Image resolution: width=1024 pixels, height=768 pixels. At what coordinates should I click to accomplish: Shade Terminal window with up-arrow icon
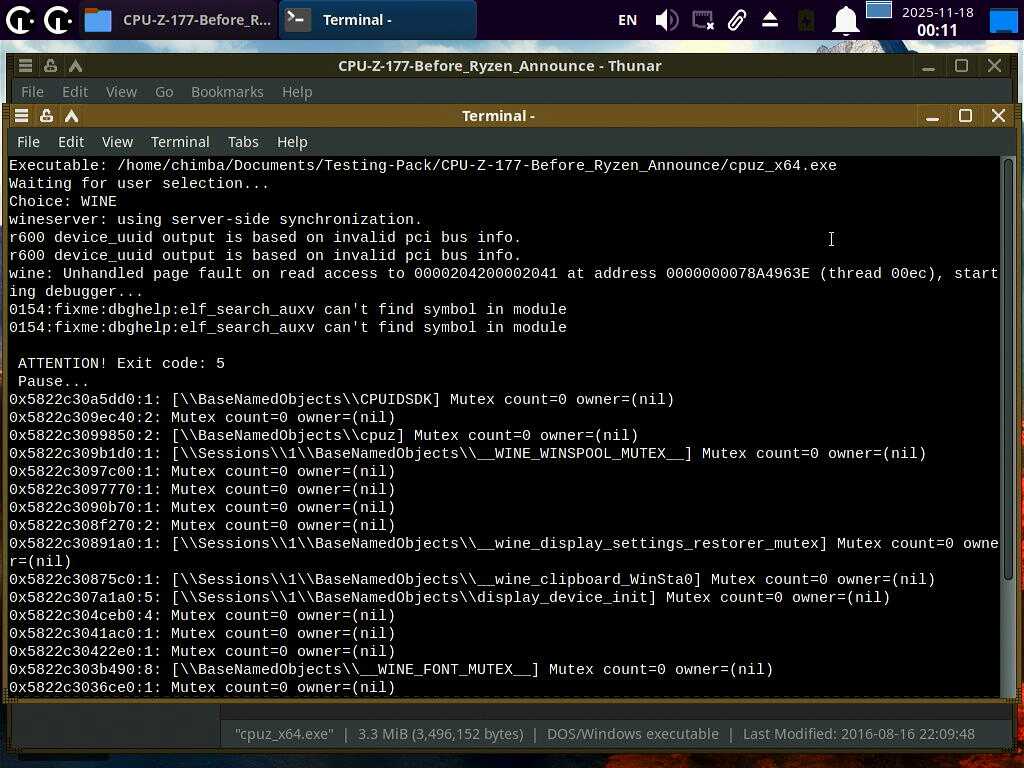71,116
